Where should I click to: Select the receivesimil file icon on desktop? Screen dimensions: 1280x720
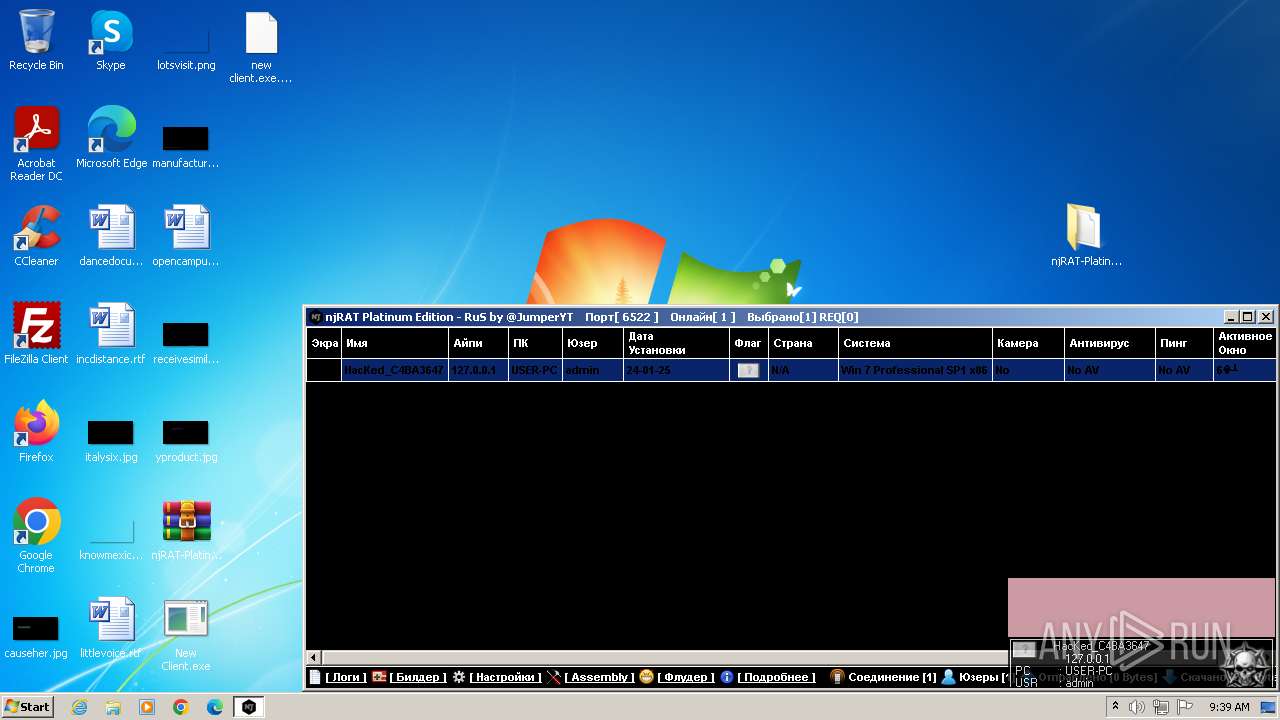click(x=186, y=342)
